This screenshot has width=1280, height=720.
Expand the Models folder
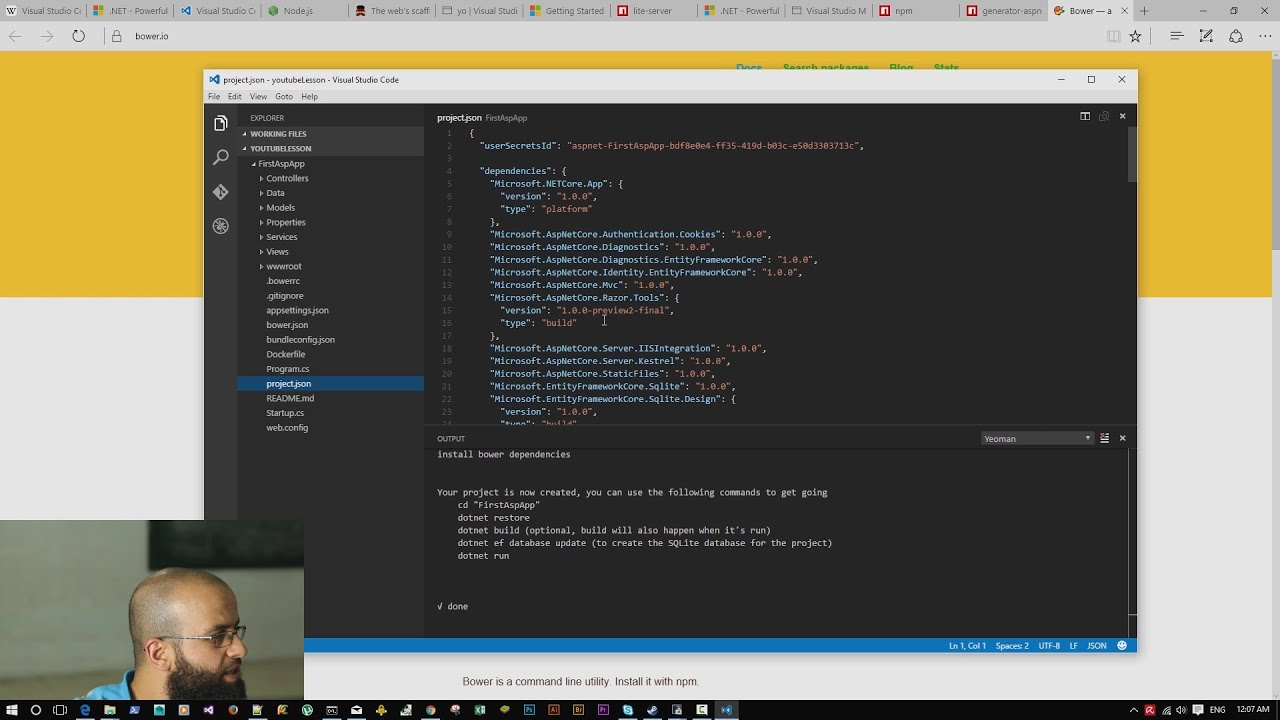(330, 208)
